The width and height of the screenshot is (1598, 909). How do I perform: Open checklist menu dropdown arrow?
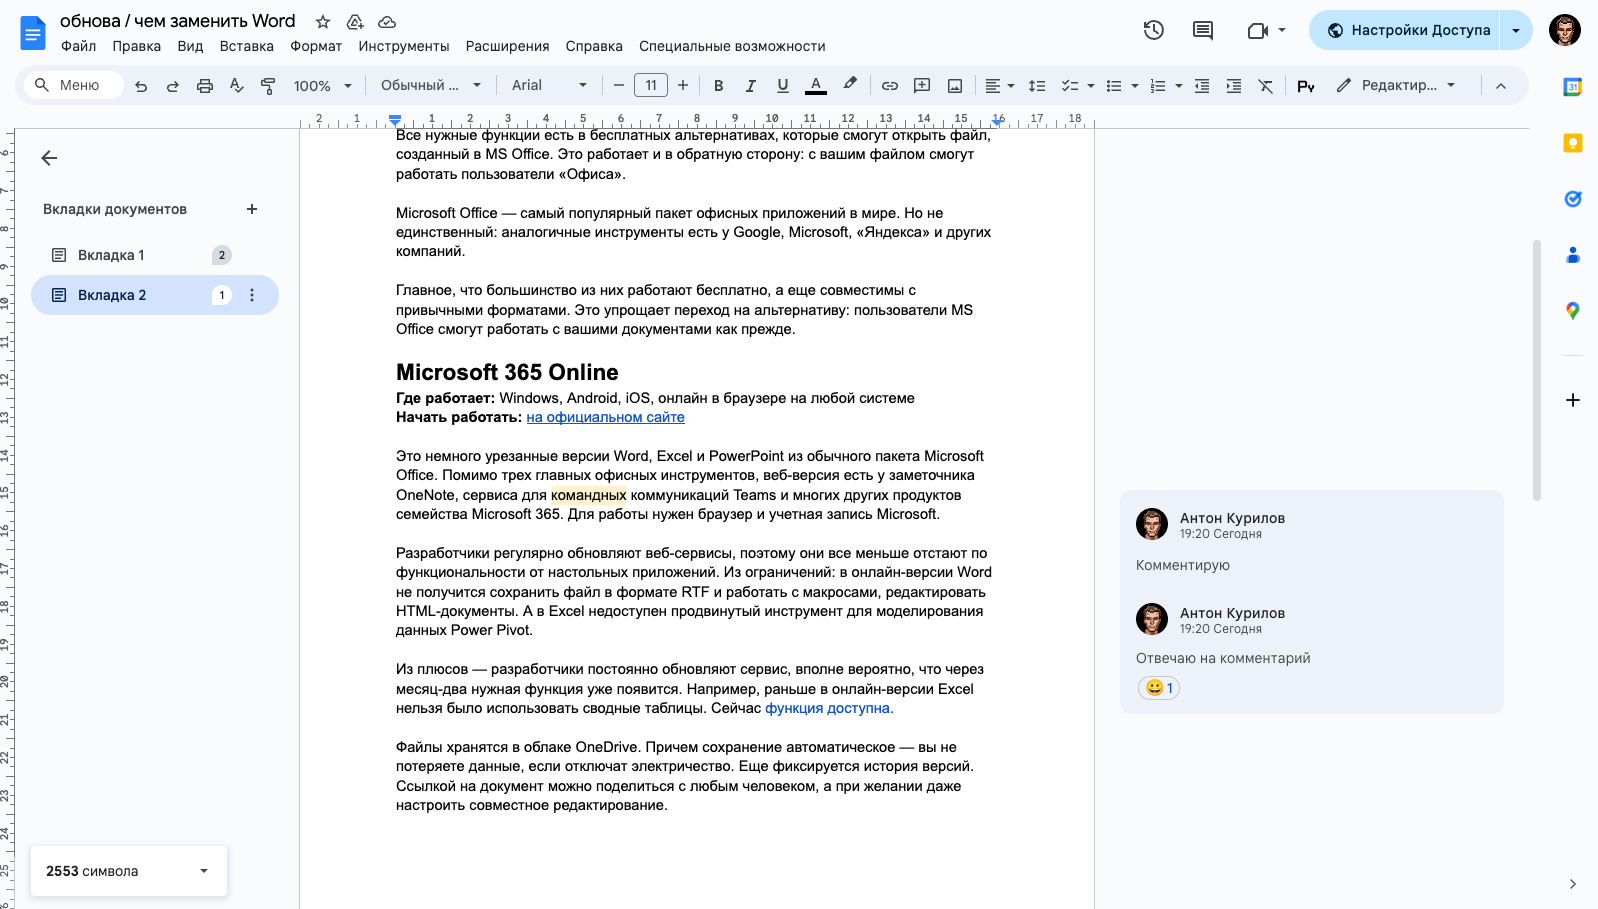pos(1091,86)
